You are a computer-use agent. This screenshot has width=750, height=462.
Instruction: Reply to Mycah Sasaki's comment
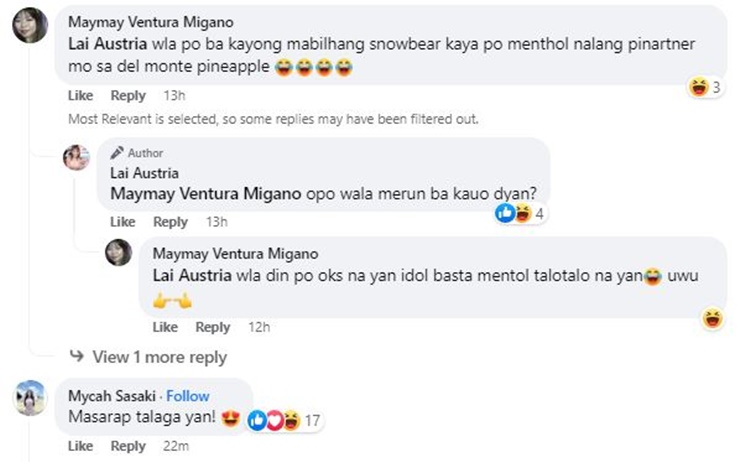tap(128, 447)
